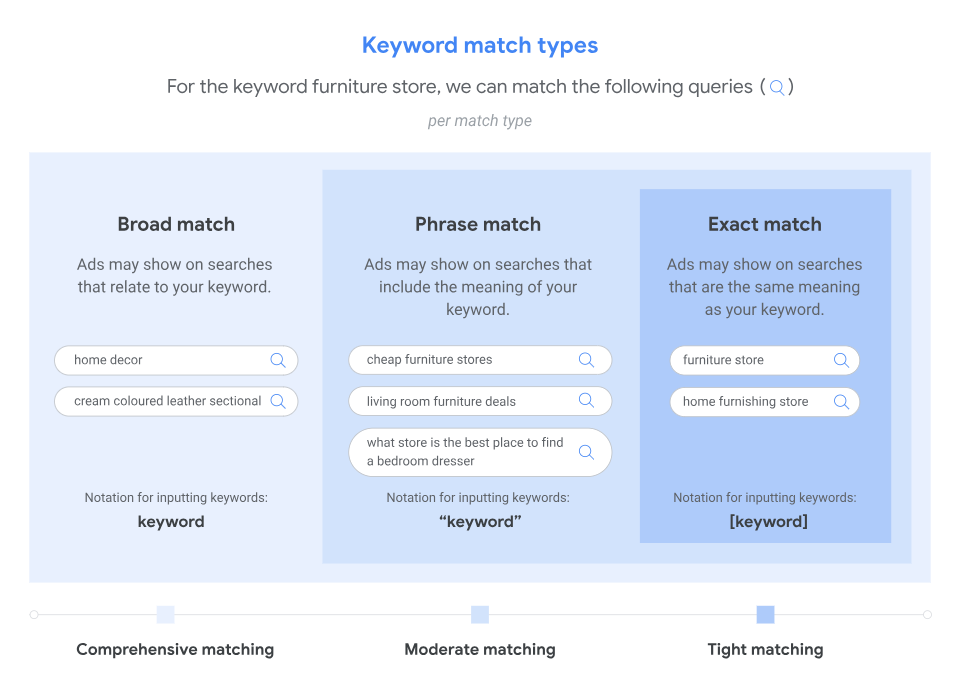
Task: Click search icon in 'bedroom dresser' query box
Action: [587, 452]
